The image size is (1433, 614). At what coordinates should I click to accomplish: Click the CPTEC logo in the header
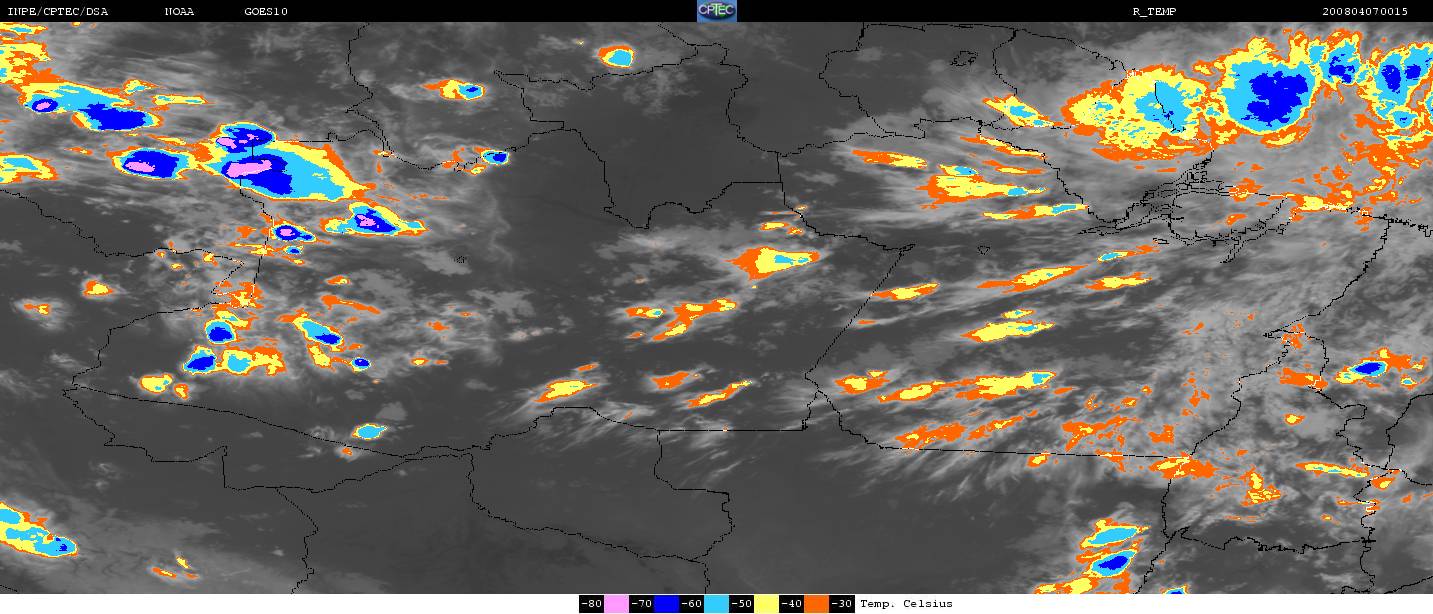point(716,11)
